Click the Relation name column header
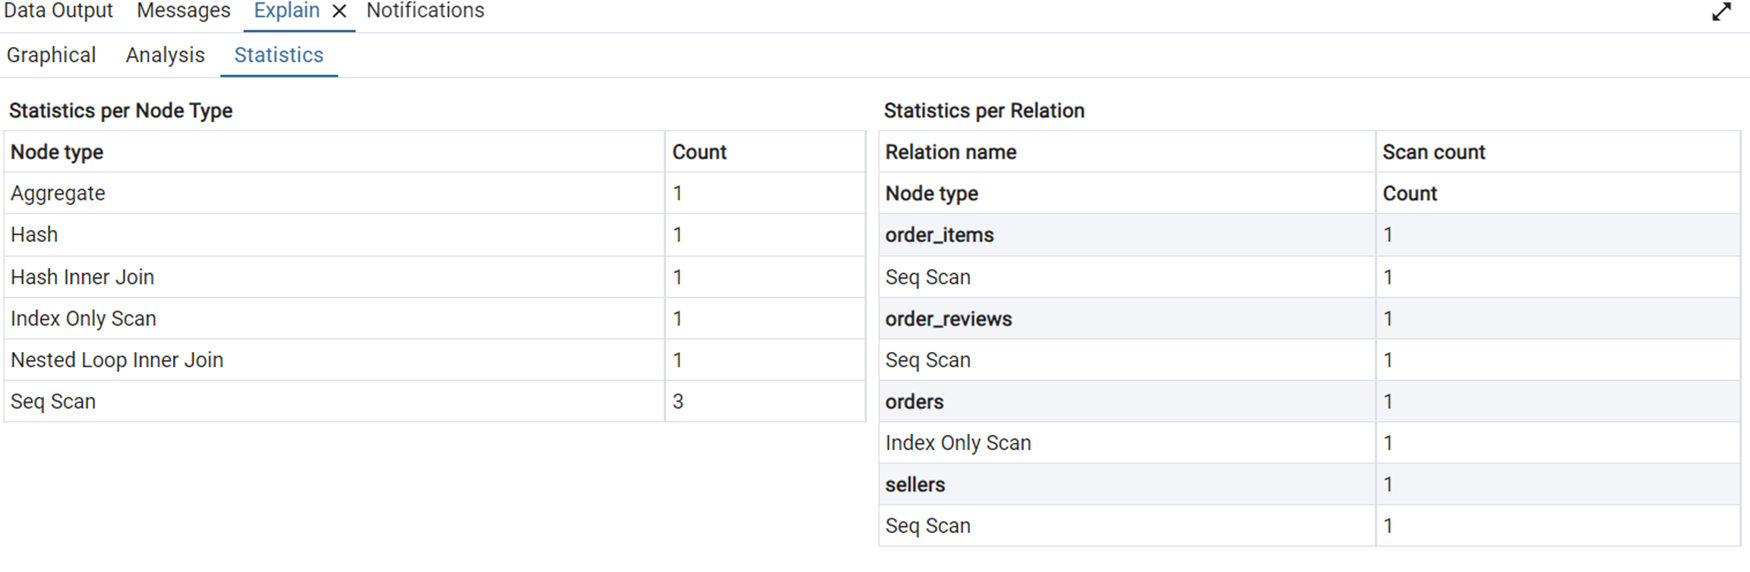 tap(950, 152)
